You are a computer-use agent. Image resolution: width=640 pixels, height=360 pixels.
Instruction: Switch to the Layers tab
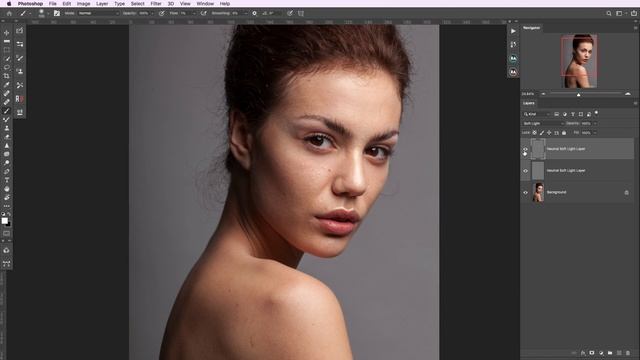click(x=529, y=103)
